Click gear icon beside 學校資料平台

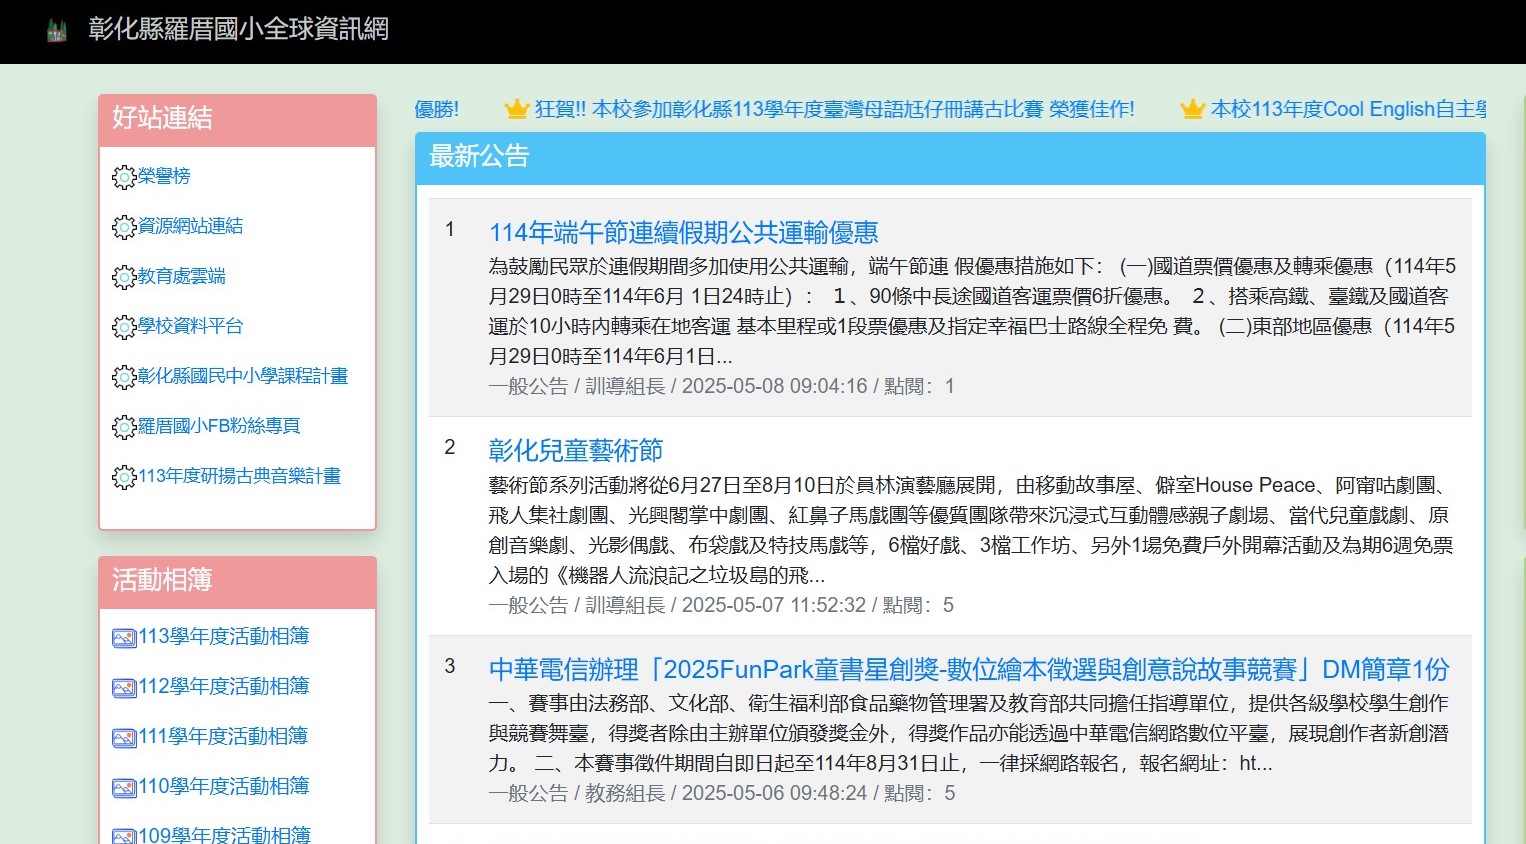[x=124, y=327]
